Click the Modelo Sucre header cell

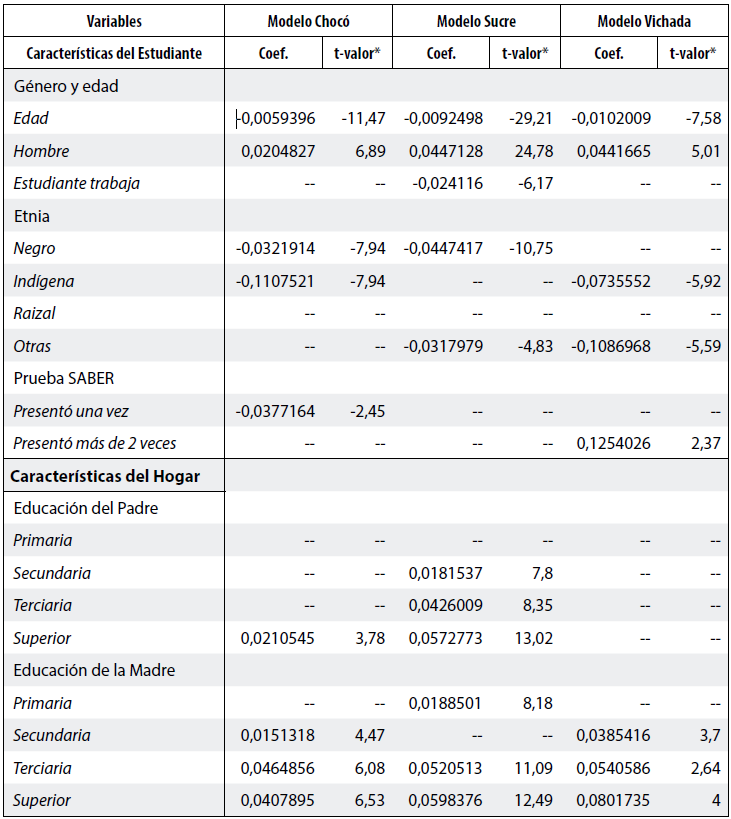[x=476, y=21]
